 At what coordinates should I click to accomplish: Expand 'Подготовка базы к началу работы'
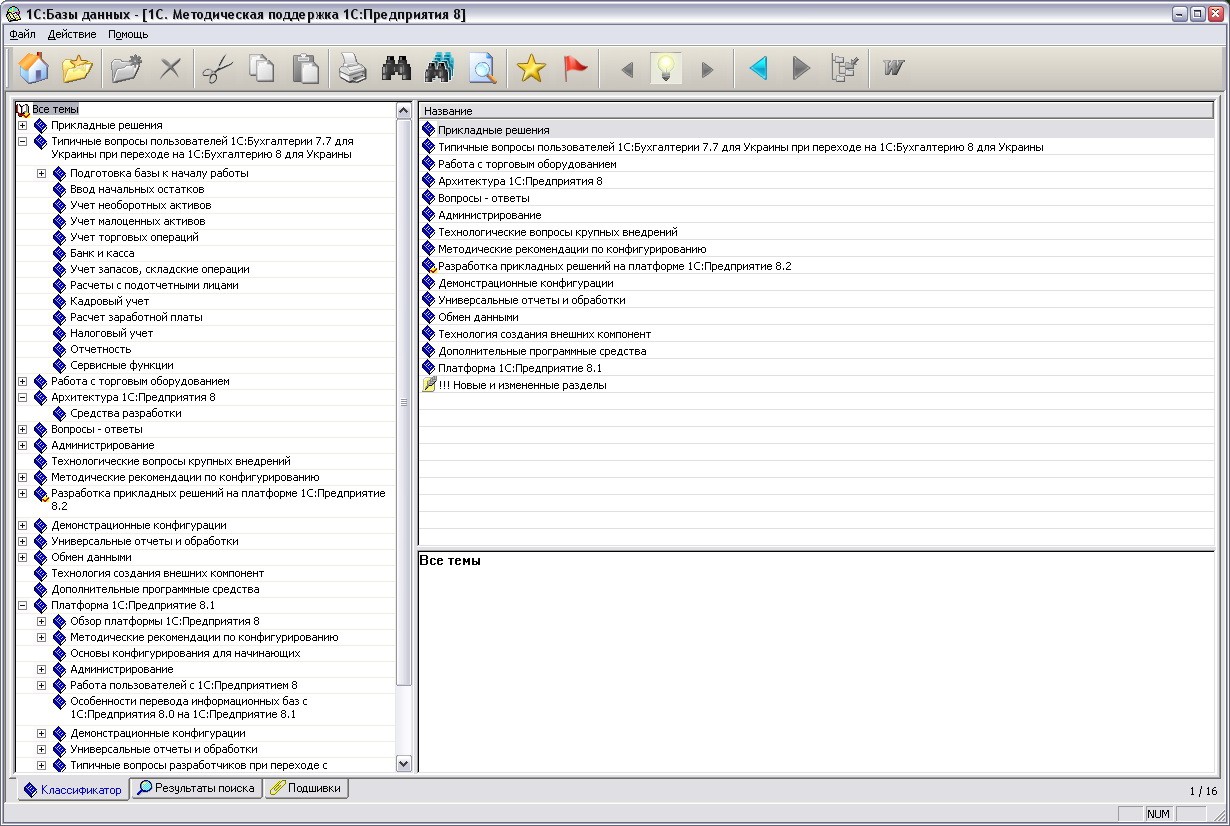(42, 173)
